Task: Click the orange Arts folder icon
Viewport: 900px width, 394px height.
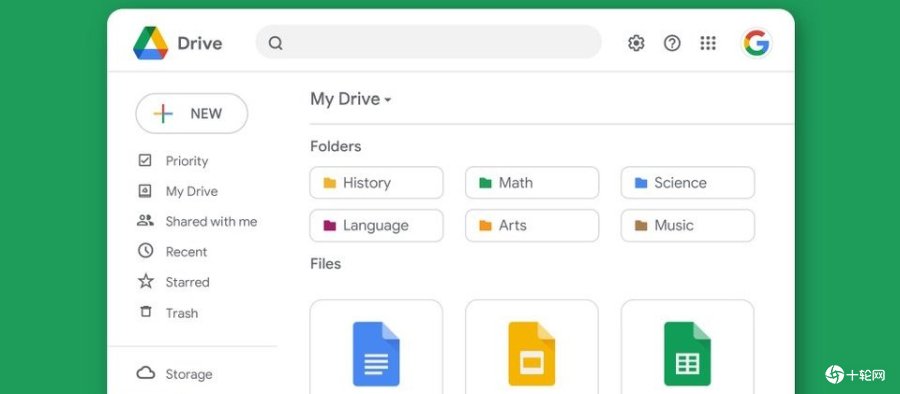Action: (x=486, y=225)
